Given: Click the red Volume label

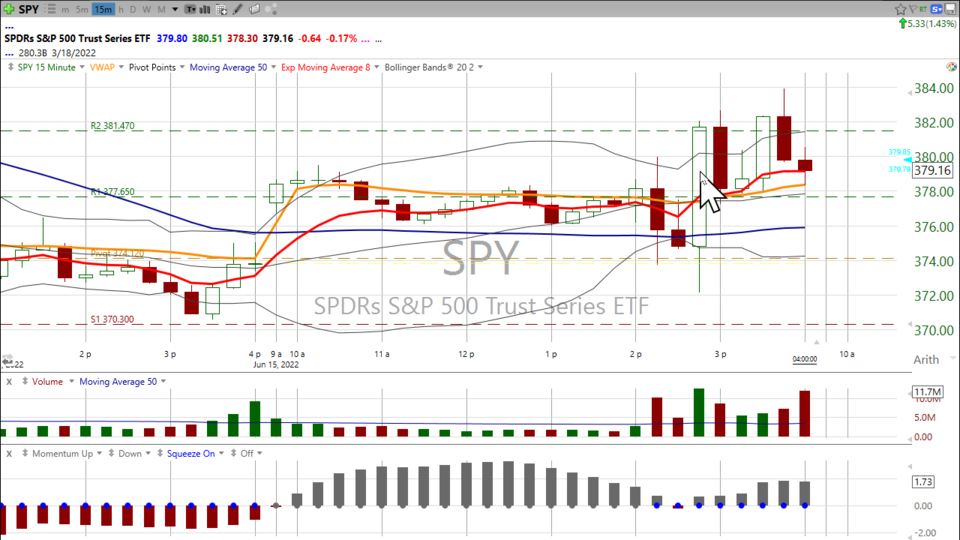Looking at the screenshot, I should tap(47, 381).
